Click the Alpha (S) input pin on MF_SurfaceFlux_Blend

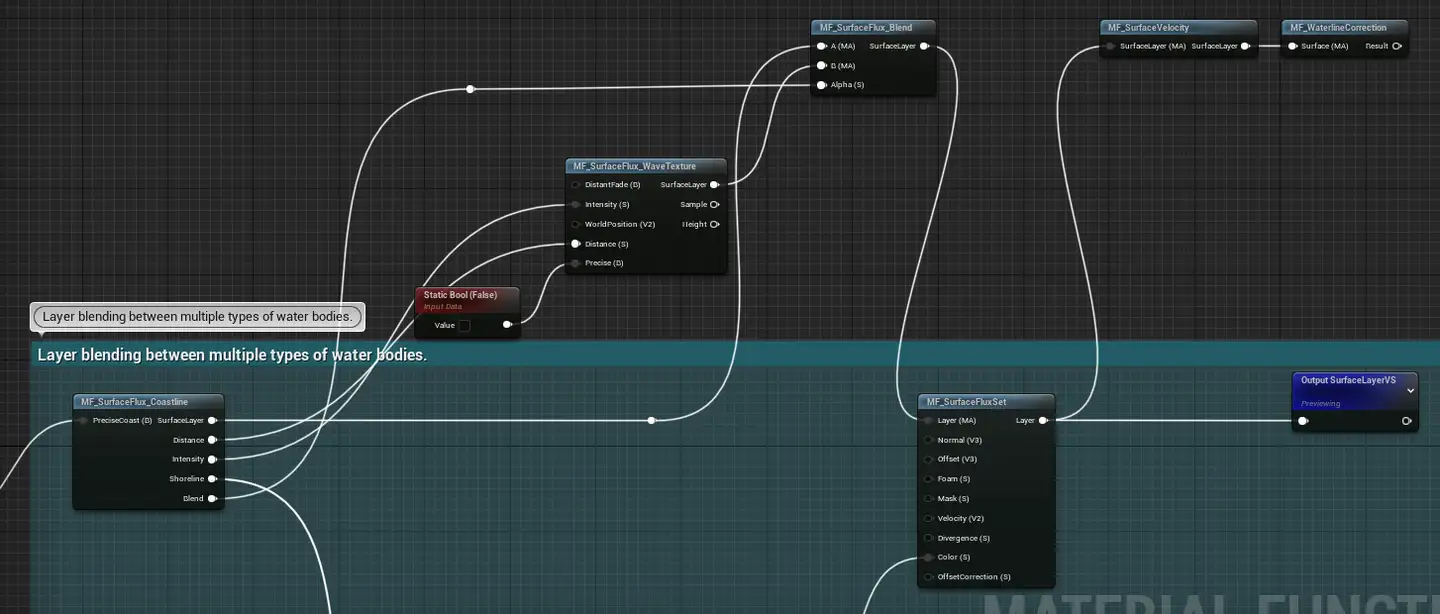pos(821,85)
